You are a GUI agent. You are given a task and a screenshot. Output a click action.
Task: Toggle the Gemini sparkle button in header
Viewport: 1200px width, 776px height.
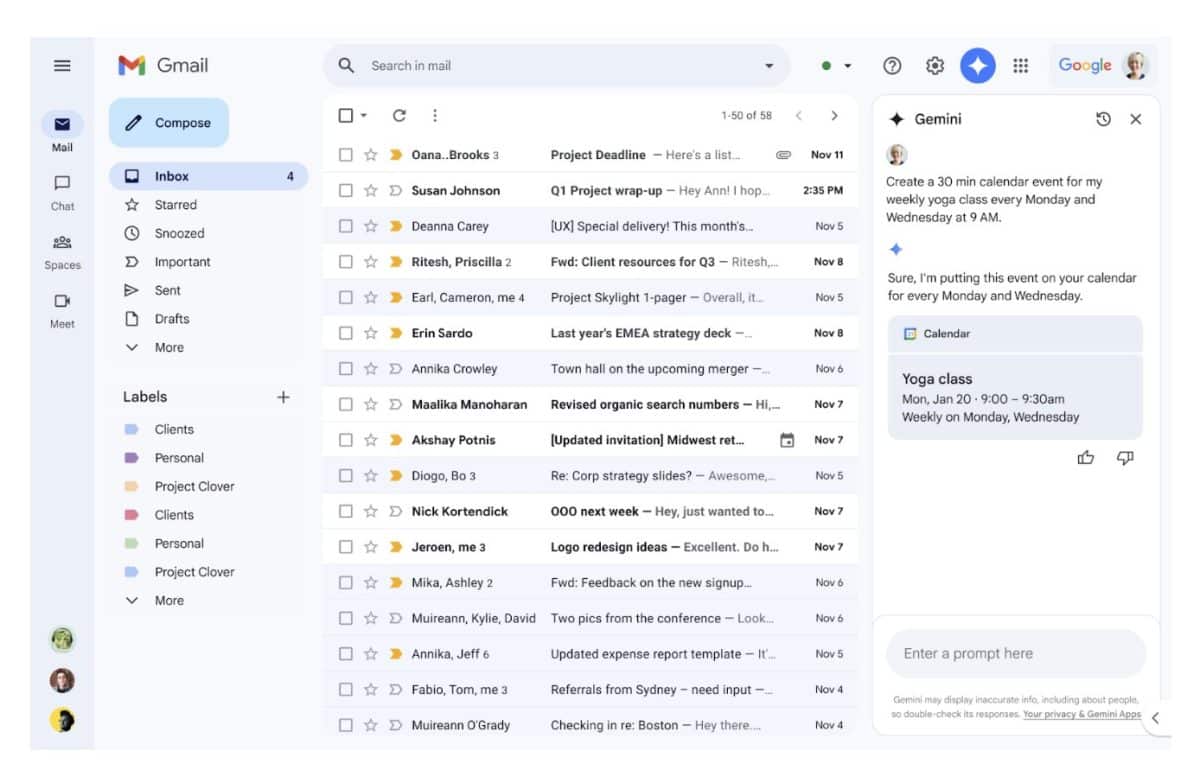(978, 66)
